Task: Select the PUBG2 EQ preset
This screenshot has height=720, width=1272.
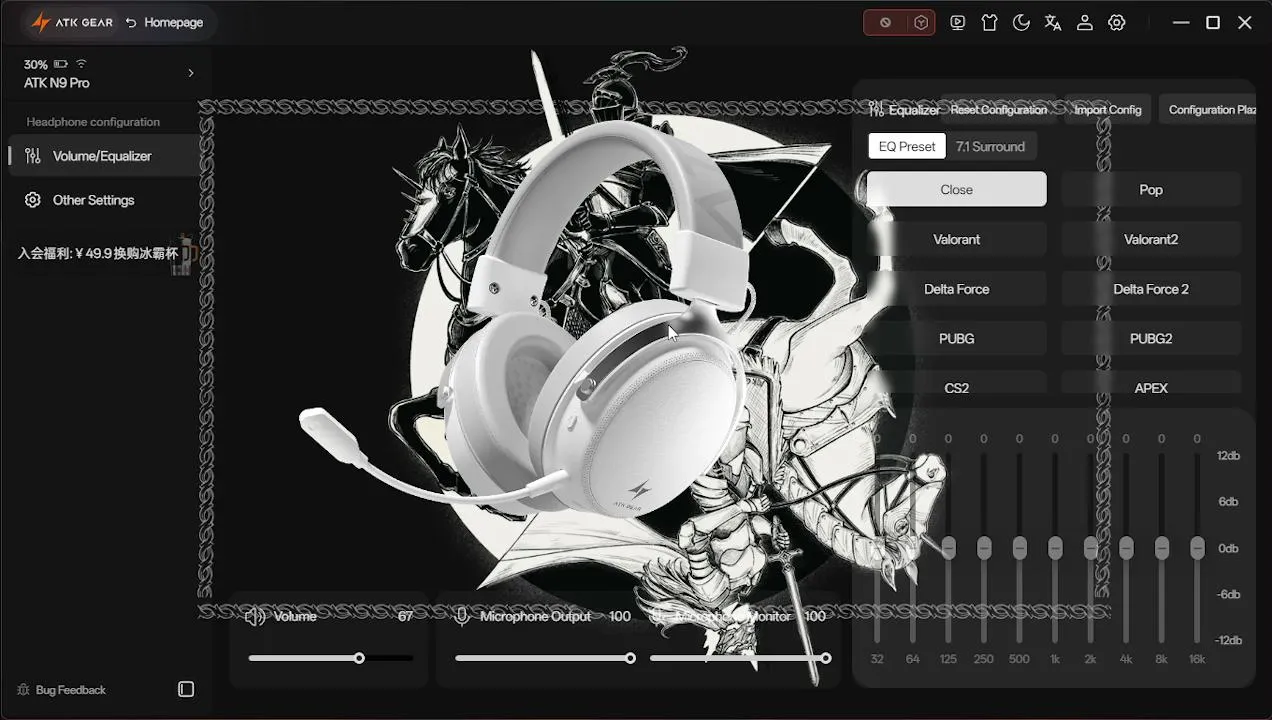Action: point(1151,338)
